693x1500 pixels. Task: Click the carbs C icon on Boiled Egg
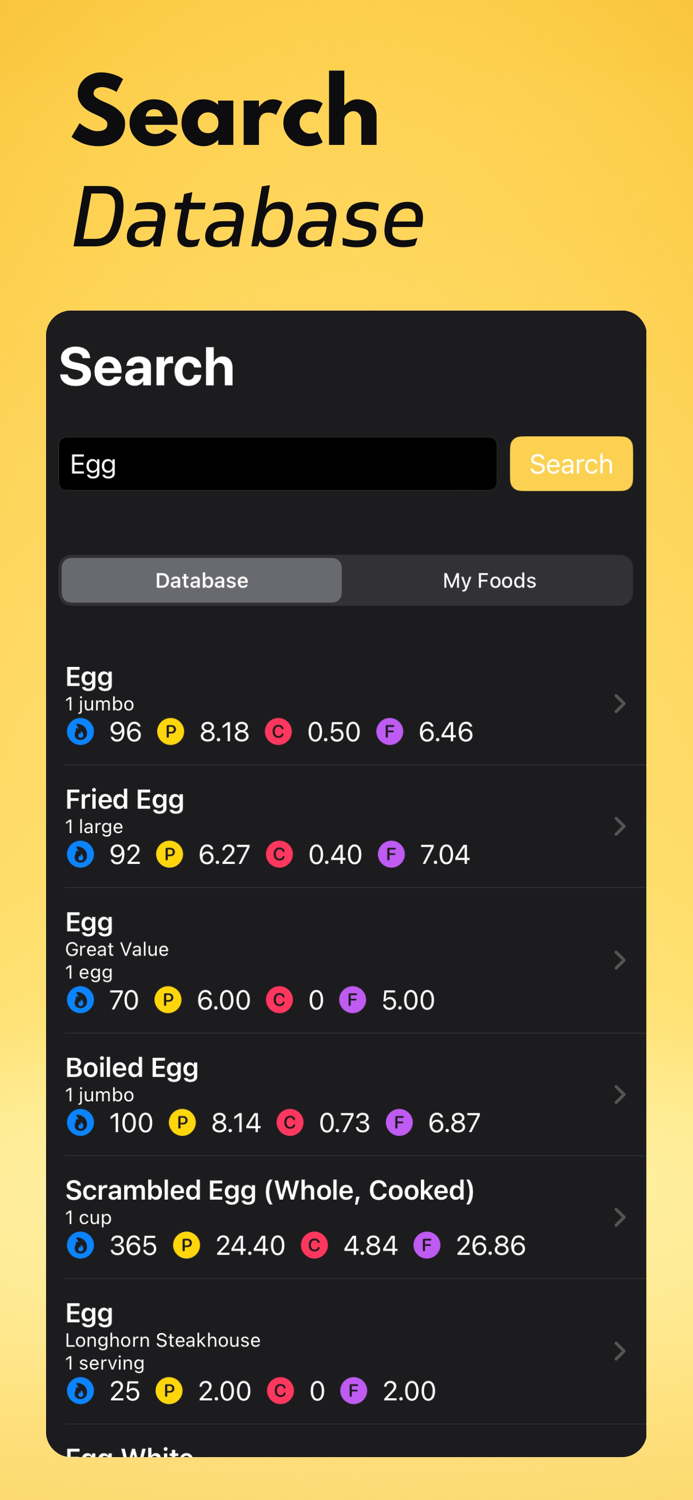point(290,1123)
